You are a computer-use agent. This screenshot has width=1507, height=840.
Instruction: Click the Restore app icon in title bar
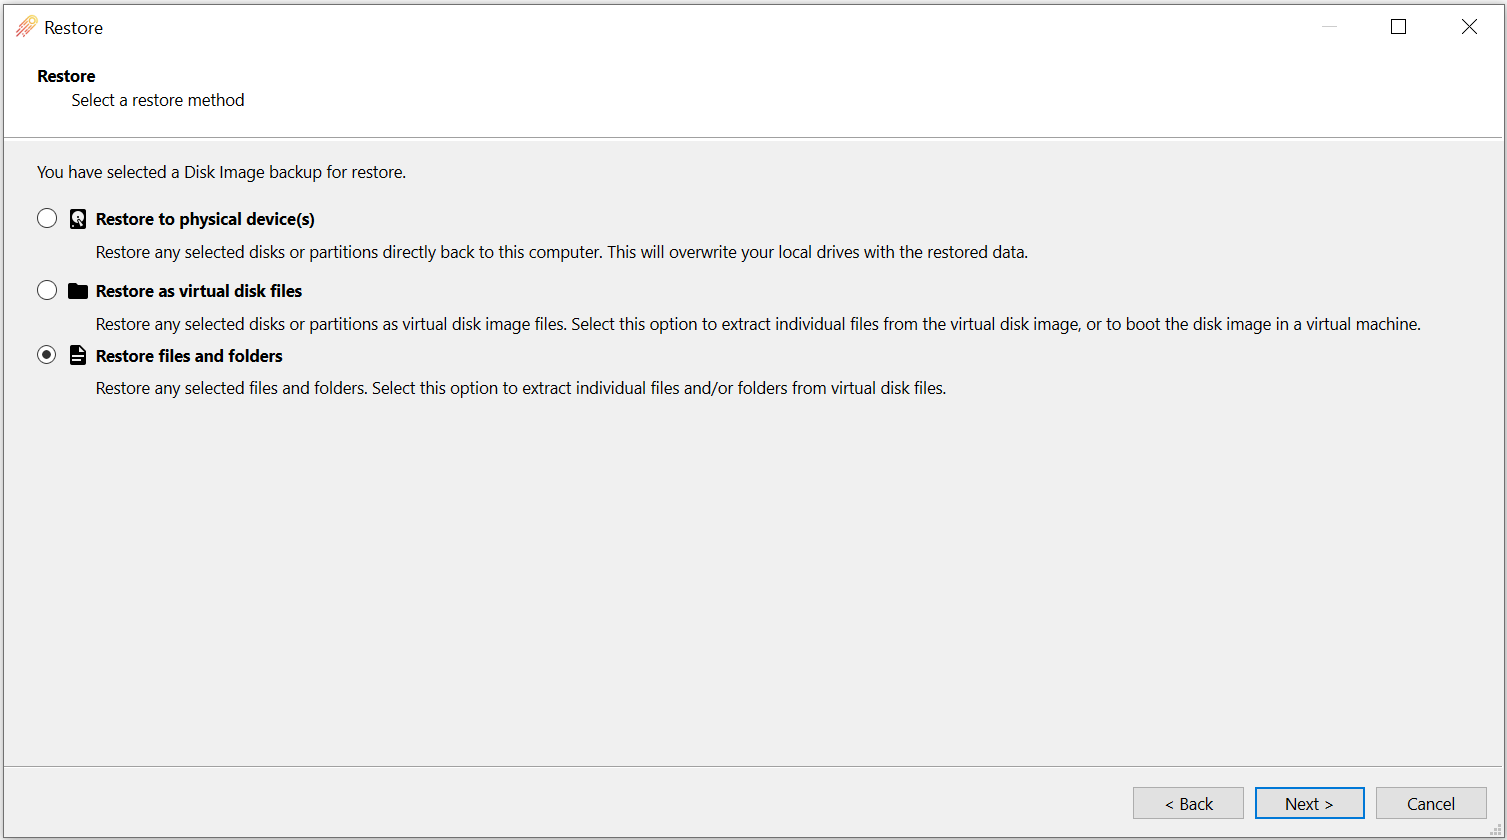pos(26,27)
